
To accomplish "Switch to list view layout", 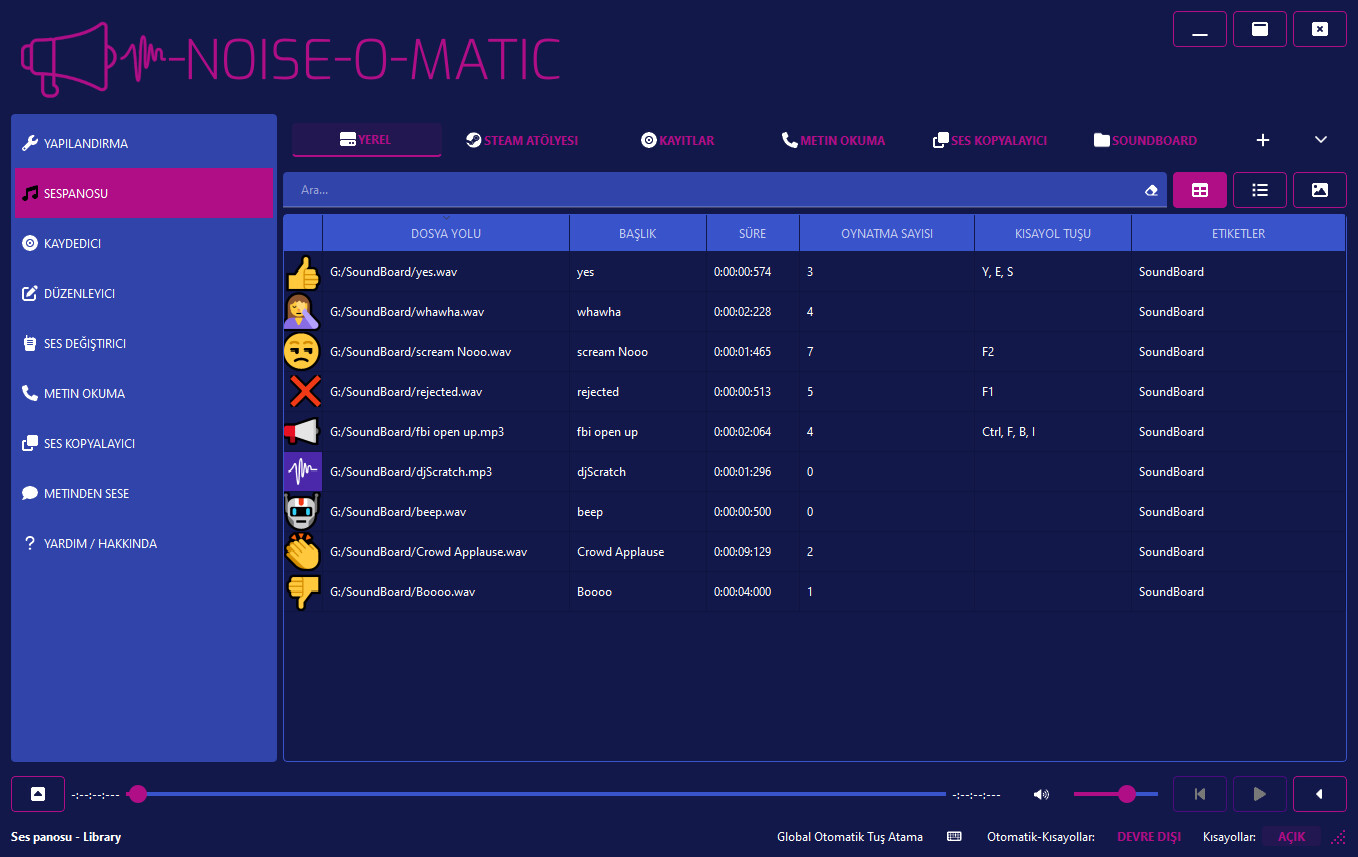I will pos(1259,190).
